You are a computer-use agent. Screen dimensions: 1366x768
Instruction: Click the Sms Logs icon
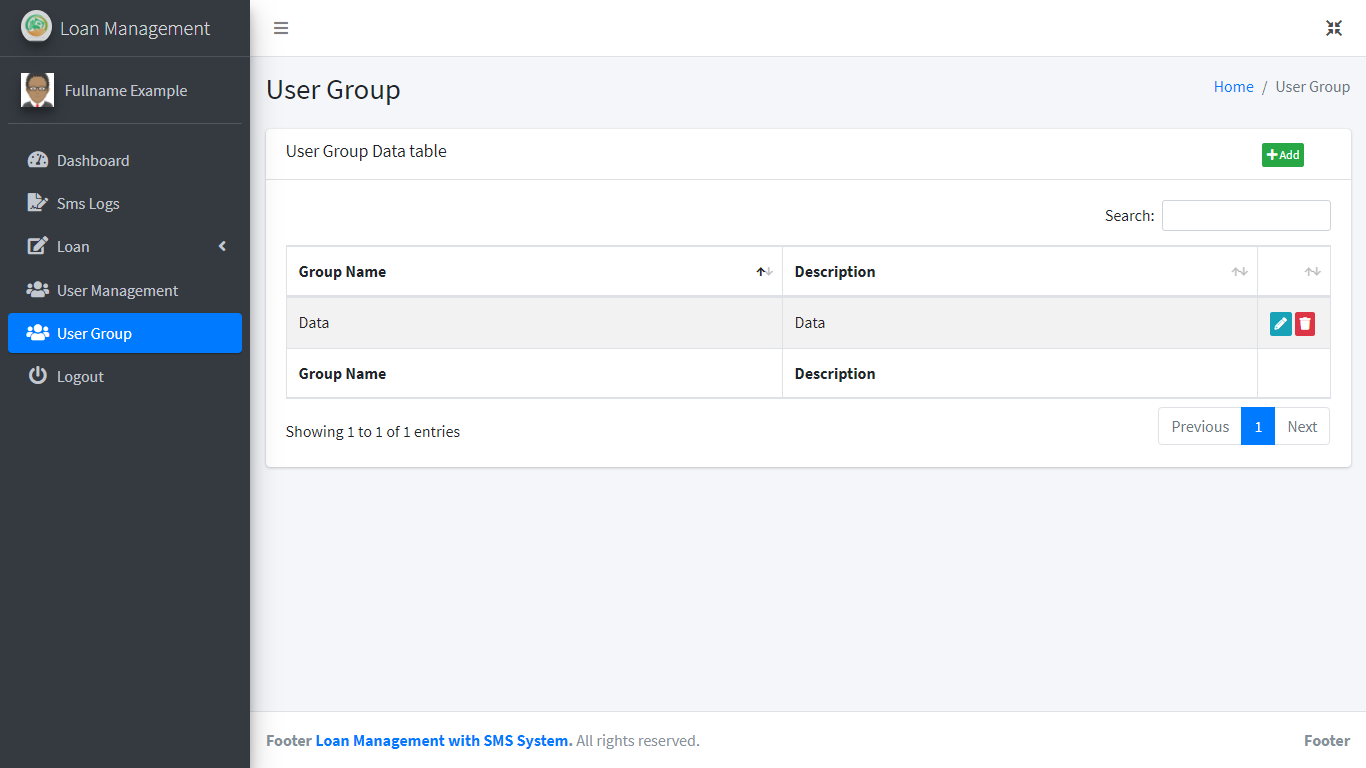[38, 203]
